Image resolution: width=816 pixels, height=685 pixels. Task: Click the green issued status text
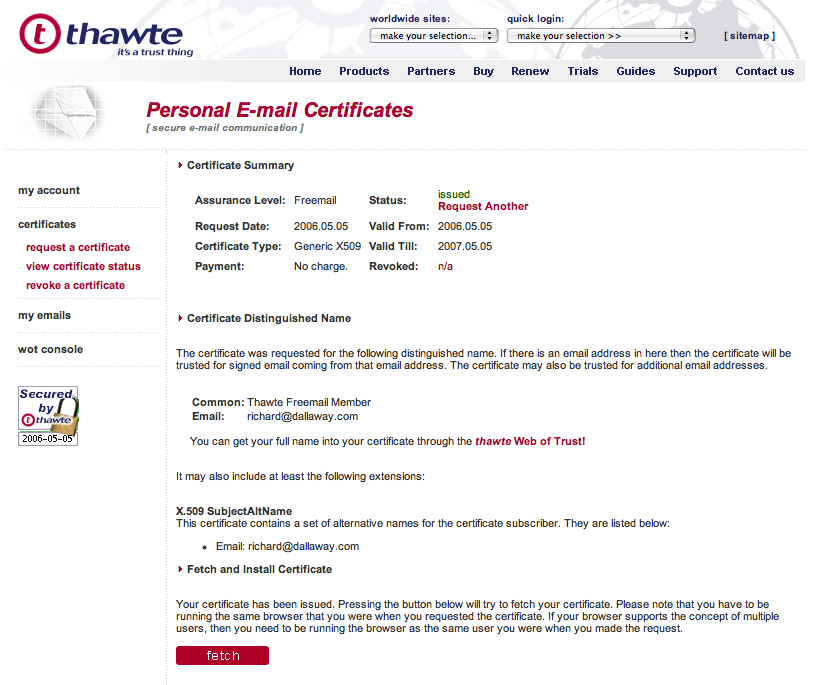(x=454, y=194)
